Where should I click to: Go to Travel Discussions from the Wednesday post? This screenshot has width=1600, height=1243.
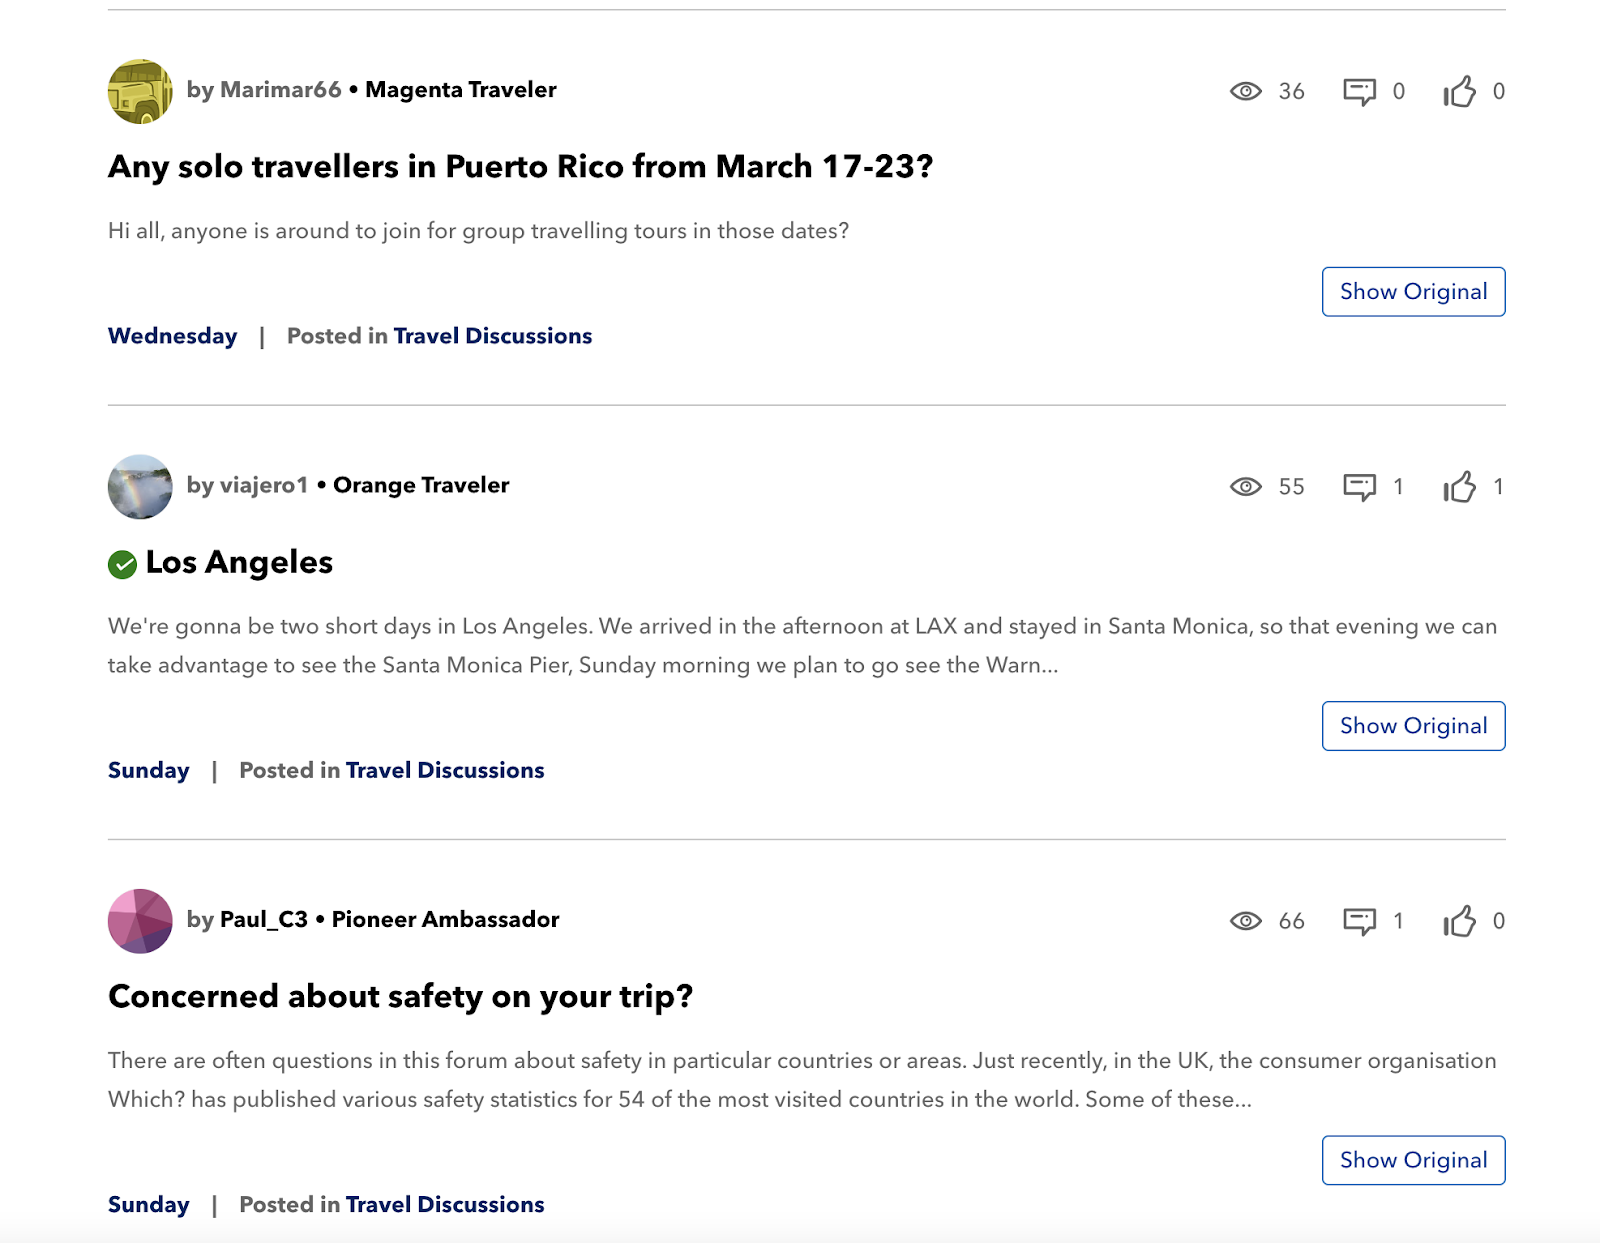pos(492,336)
